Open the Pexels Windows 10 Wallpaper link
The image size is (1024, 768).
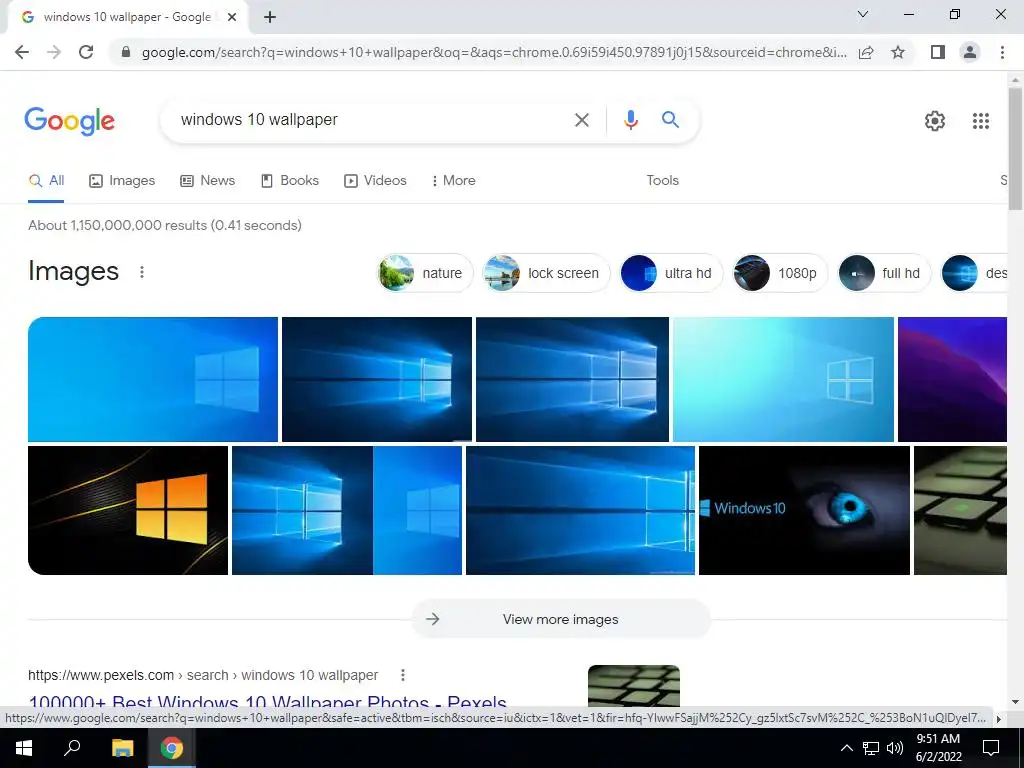coord(267,703)
